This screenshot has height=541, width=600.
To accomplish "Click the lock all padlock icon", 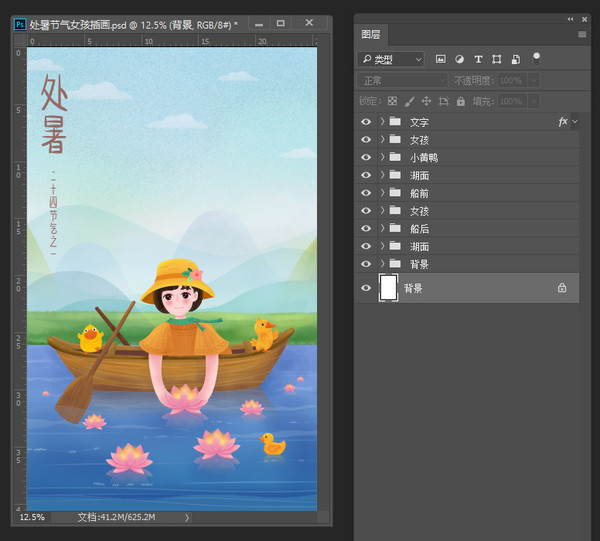I will 461,101.
